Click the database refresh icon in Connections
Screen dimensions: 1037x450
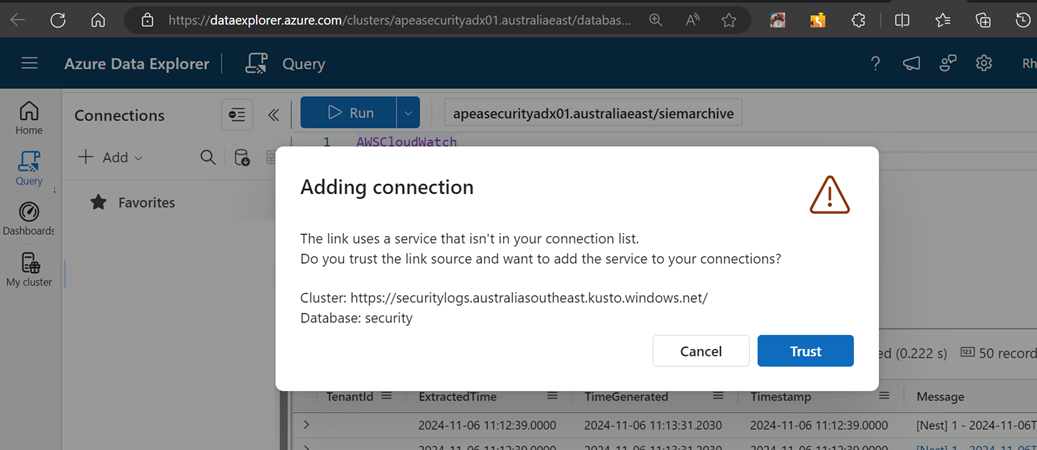tap(242, 158)
